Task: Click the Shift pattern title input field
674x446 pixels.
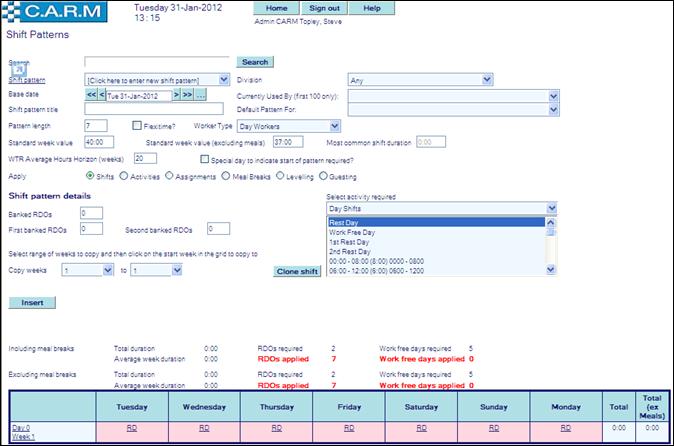Action: [153, 109]
